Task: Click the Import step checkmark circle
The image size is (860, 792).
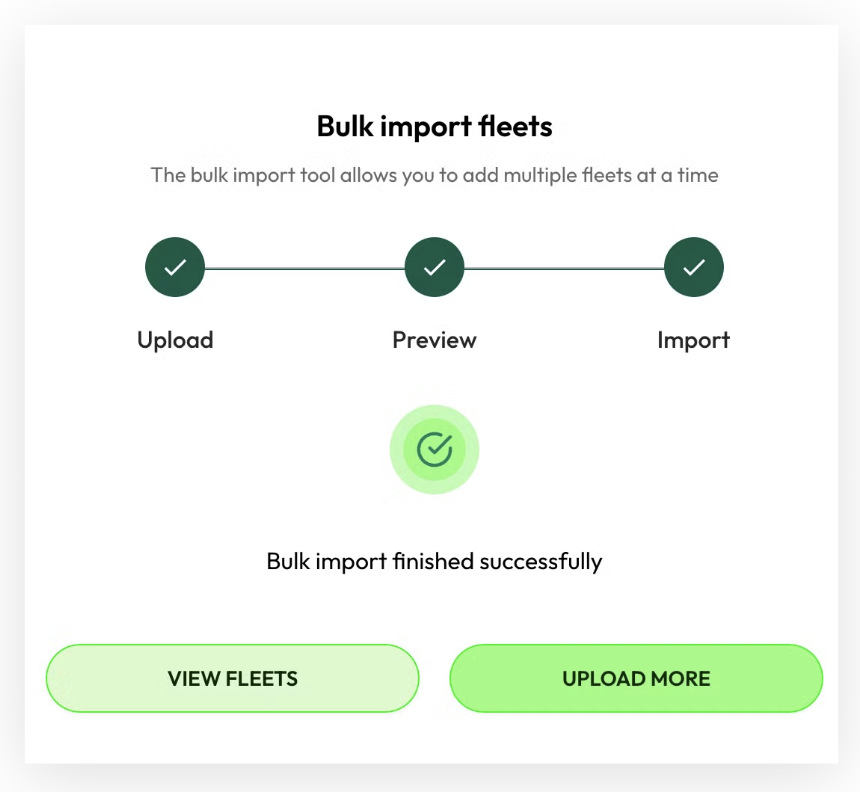Action: point(693,268)
